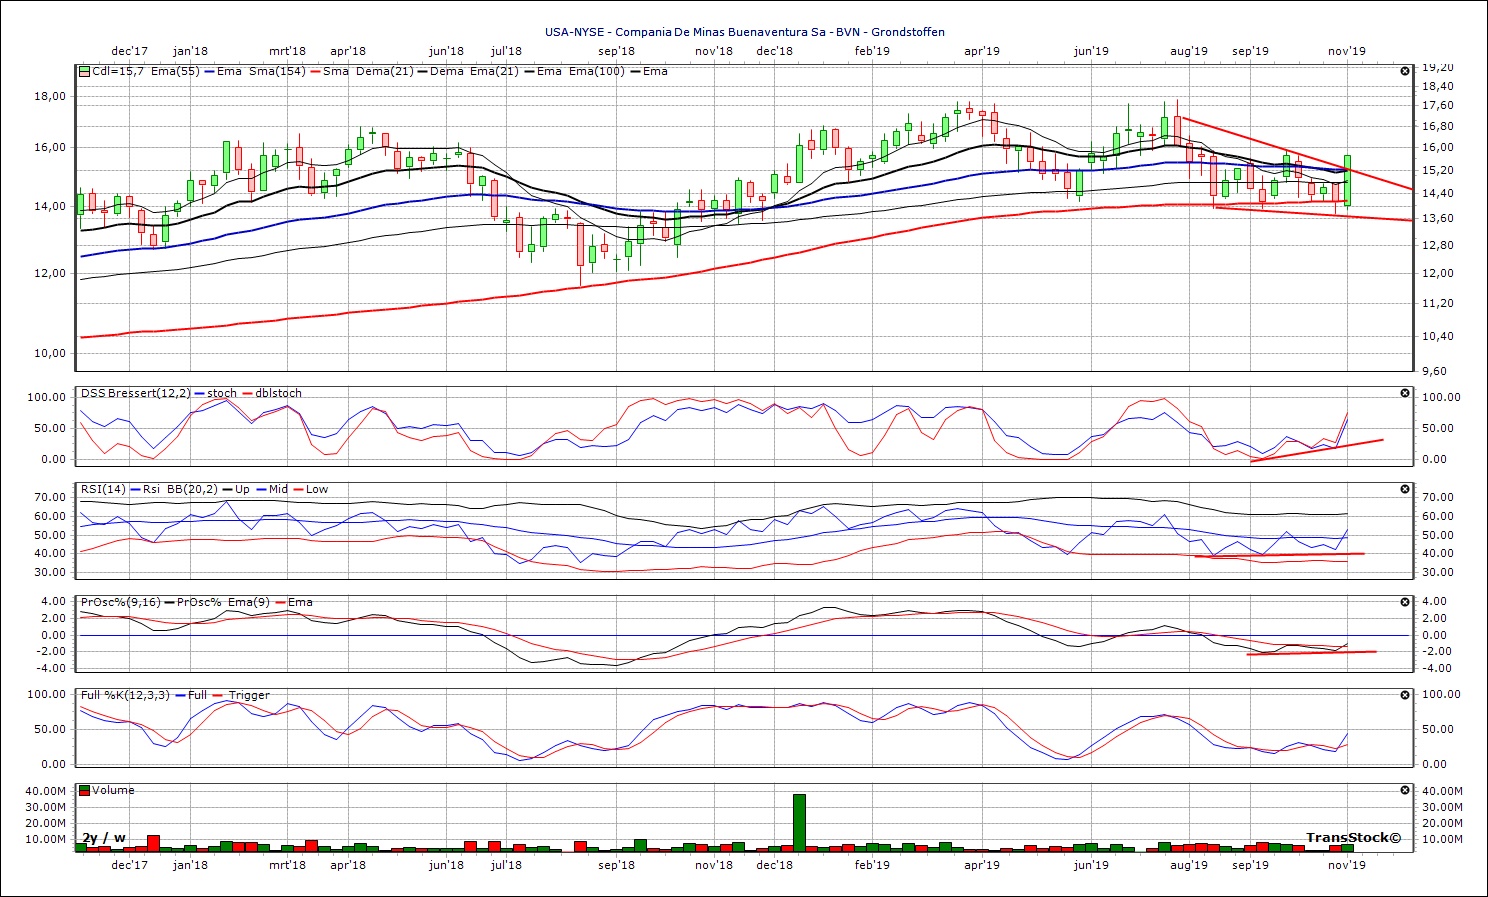Click the 2y / w period label

(104, 838)
